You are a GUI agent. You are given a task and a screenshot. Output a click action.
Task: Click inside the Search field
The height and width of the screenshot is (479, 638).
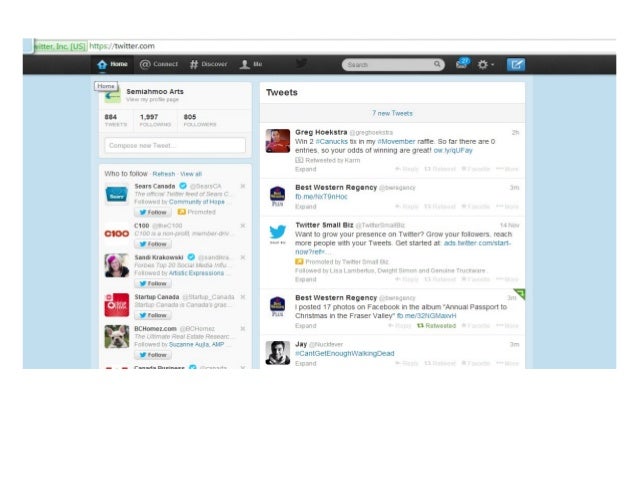(389, 65)
